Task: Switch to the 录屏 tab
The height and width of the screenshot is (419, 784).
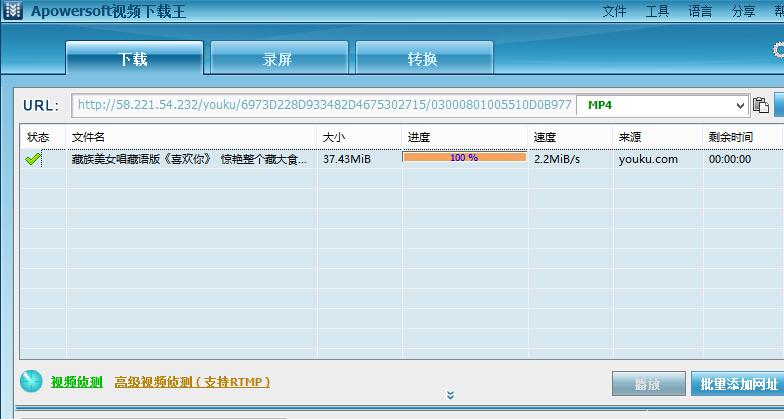Action: 279,58
